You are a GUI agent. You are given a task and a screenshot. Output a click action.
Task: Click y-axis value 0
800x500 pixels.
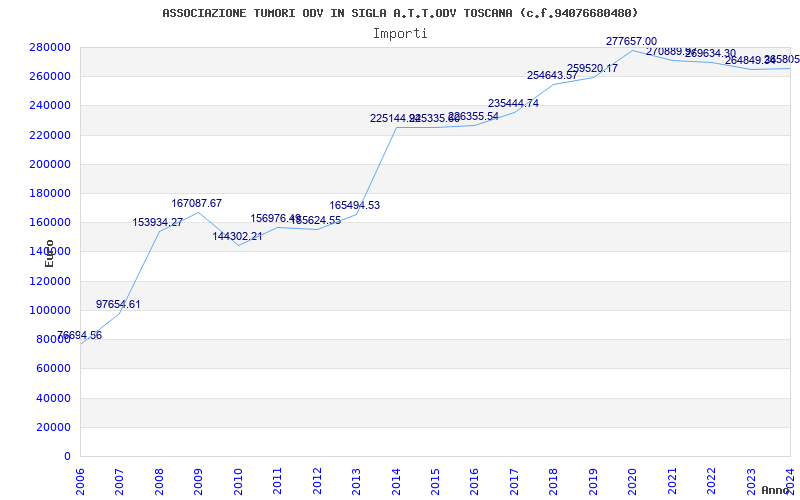(67, 456)
